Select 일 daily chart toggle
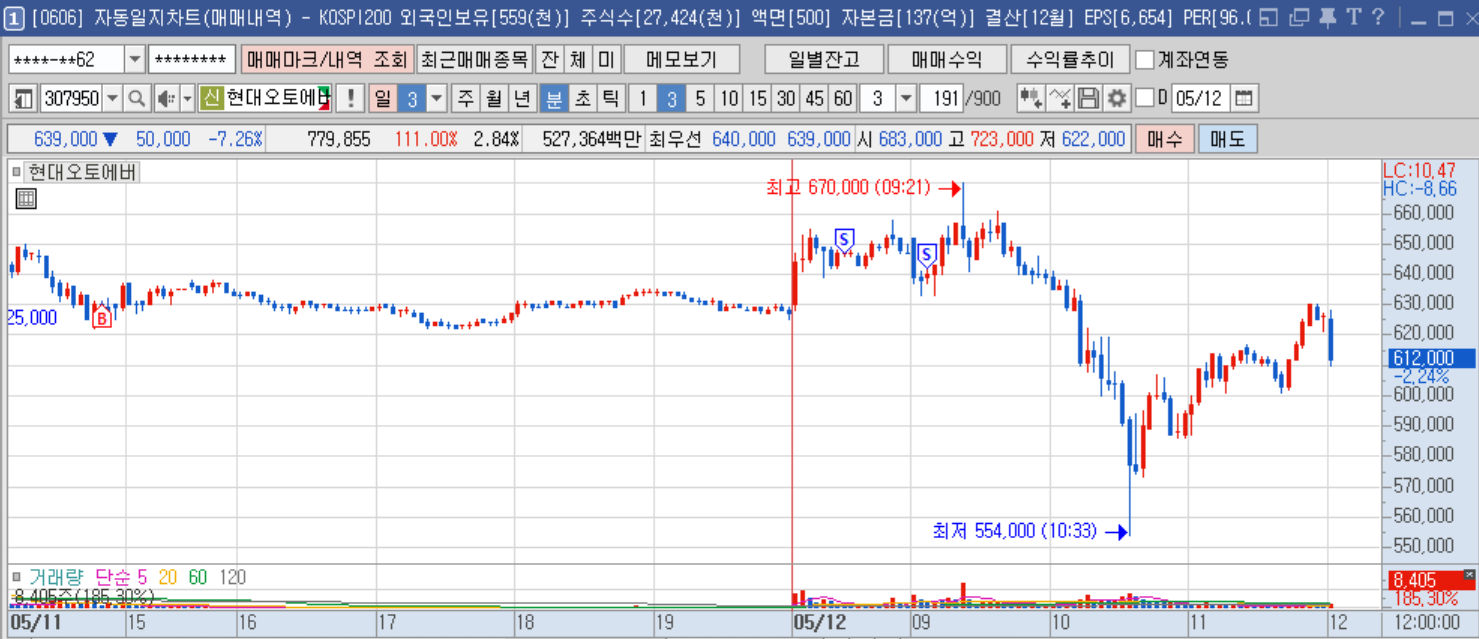The image size is (1479, 639). tap(383, 98)
